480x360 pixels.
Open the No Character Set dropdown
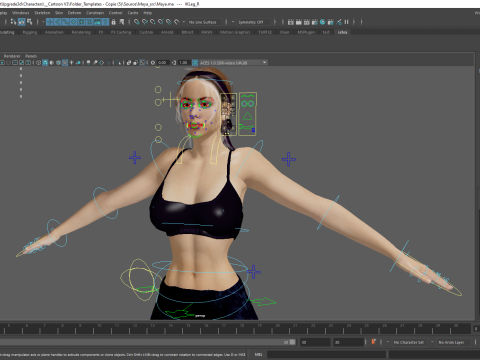[x=409, y=342]
